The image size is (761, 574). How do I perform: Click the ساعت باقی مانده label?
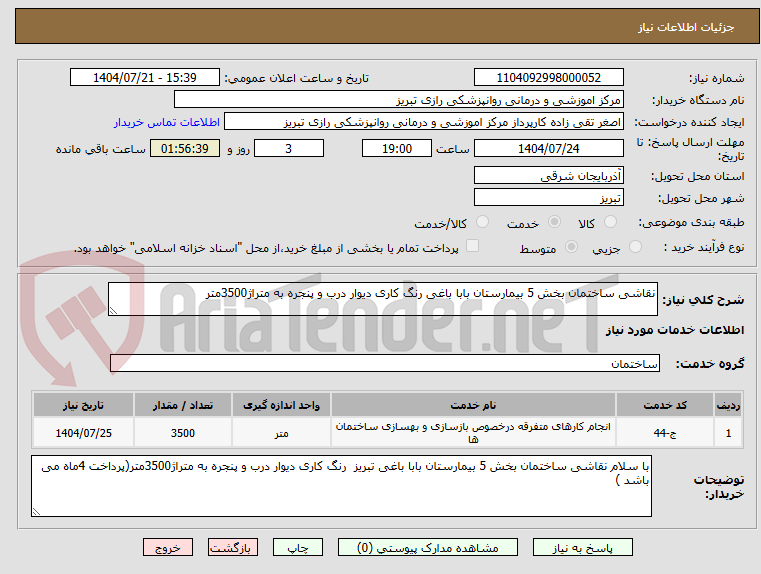click(100, 149)
